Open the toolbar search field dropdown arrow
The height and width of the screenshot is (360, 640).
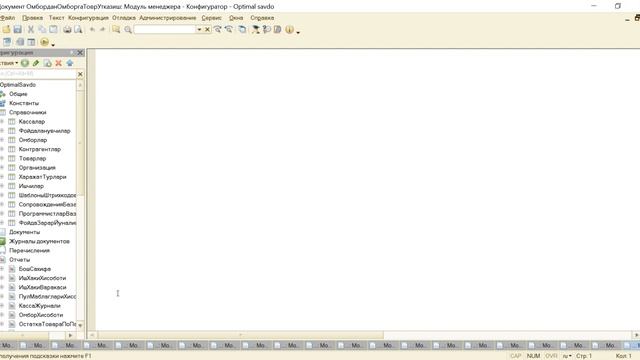pyautogui.click(x=199, y=29)
